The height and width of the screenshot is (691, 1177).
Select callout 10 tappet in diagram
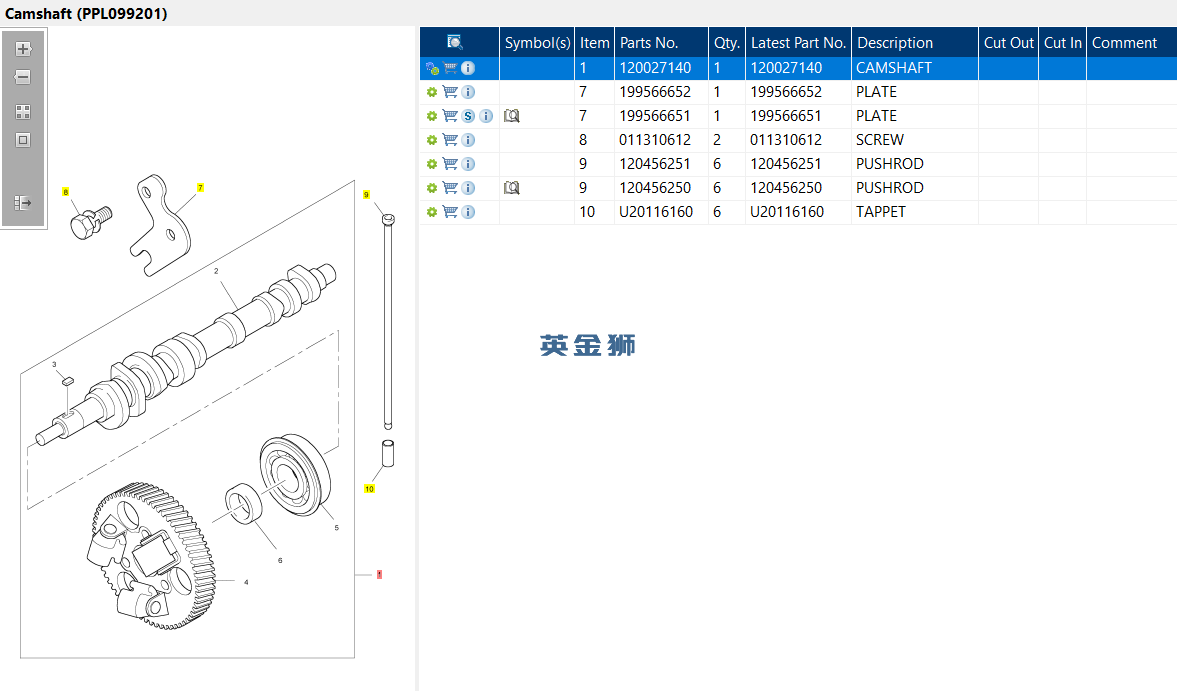point(369,489)
